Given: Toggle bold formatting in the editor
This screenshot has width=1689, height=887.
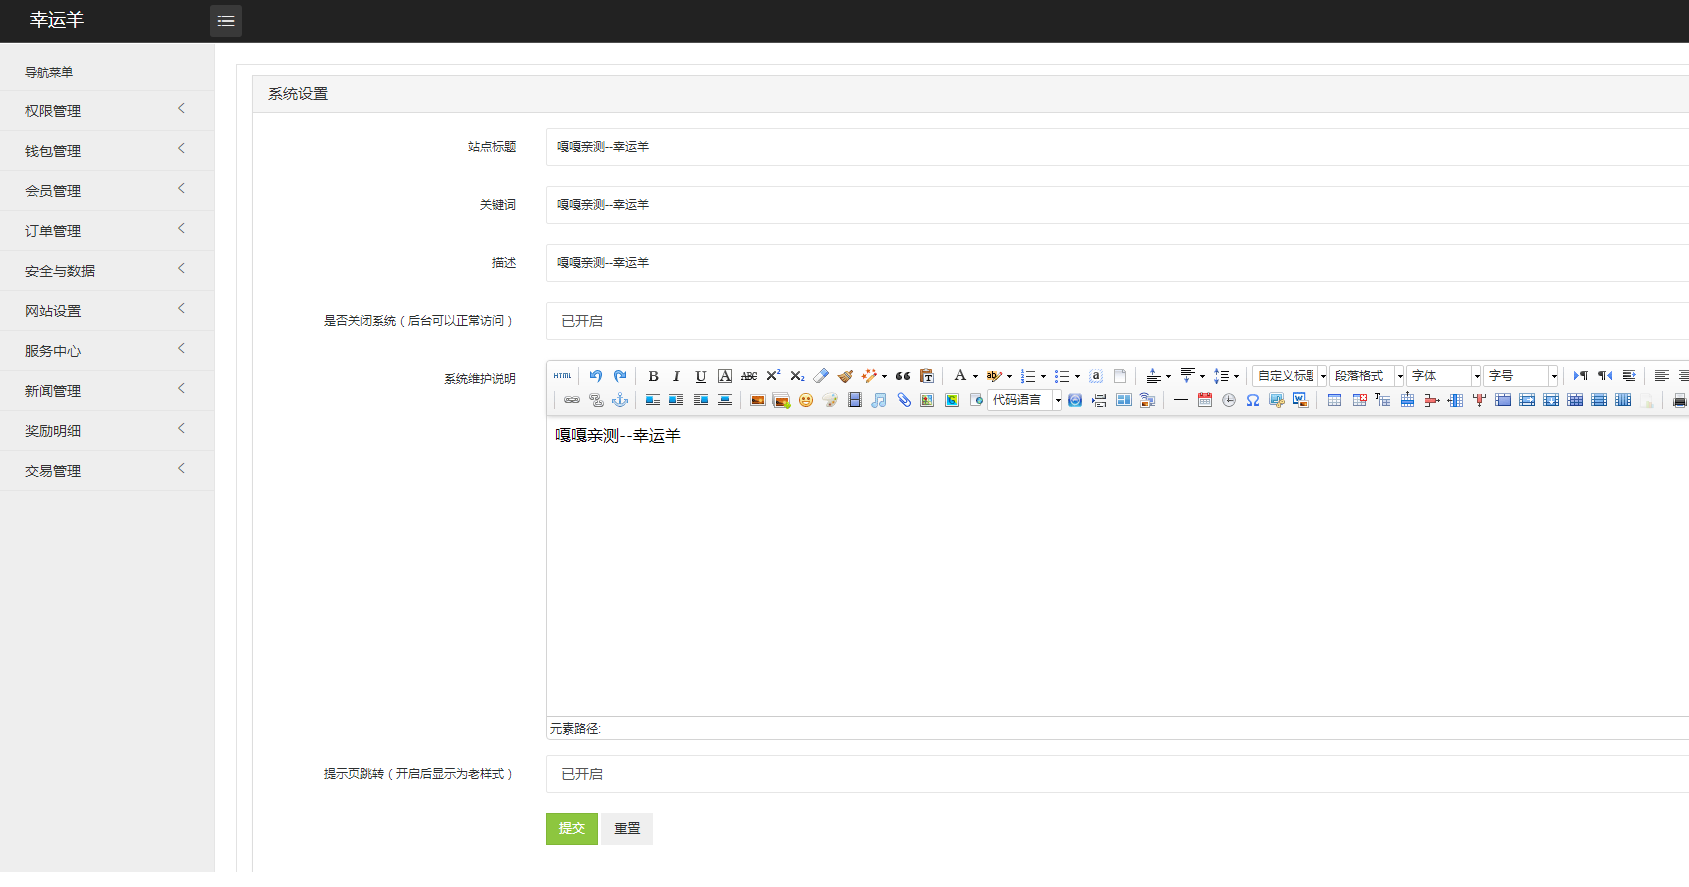Looking at the screenshot, I should 653,376.
